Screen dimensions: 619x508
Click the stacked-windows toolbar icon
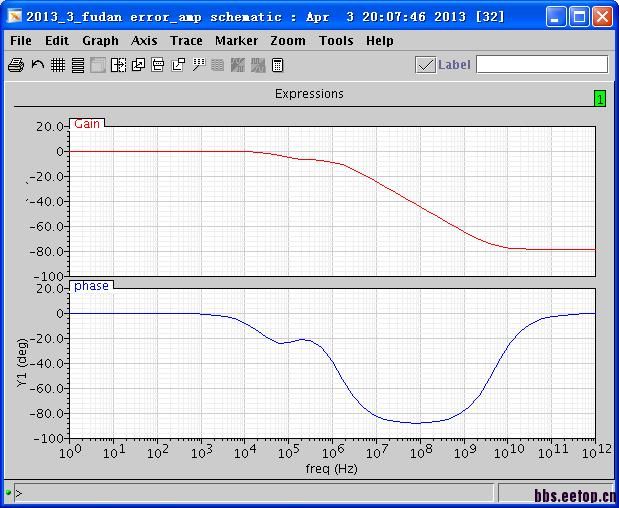pos(158,65)
